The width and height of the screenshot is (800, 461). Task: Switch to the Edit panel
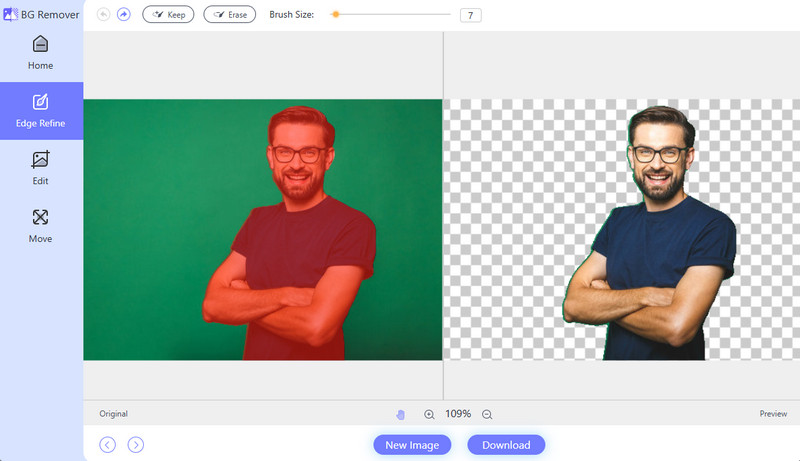pos(41,168)
